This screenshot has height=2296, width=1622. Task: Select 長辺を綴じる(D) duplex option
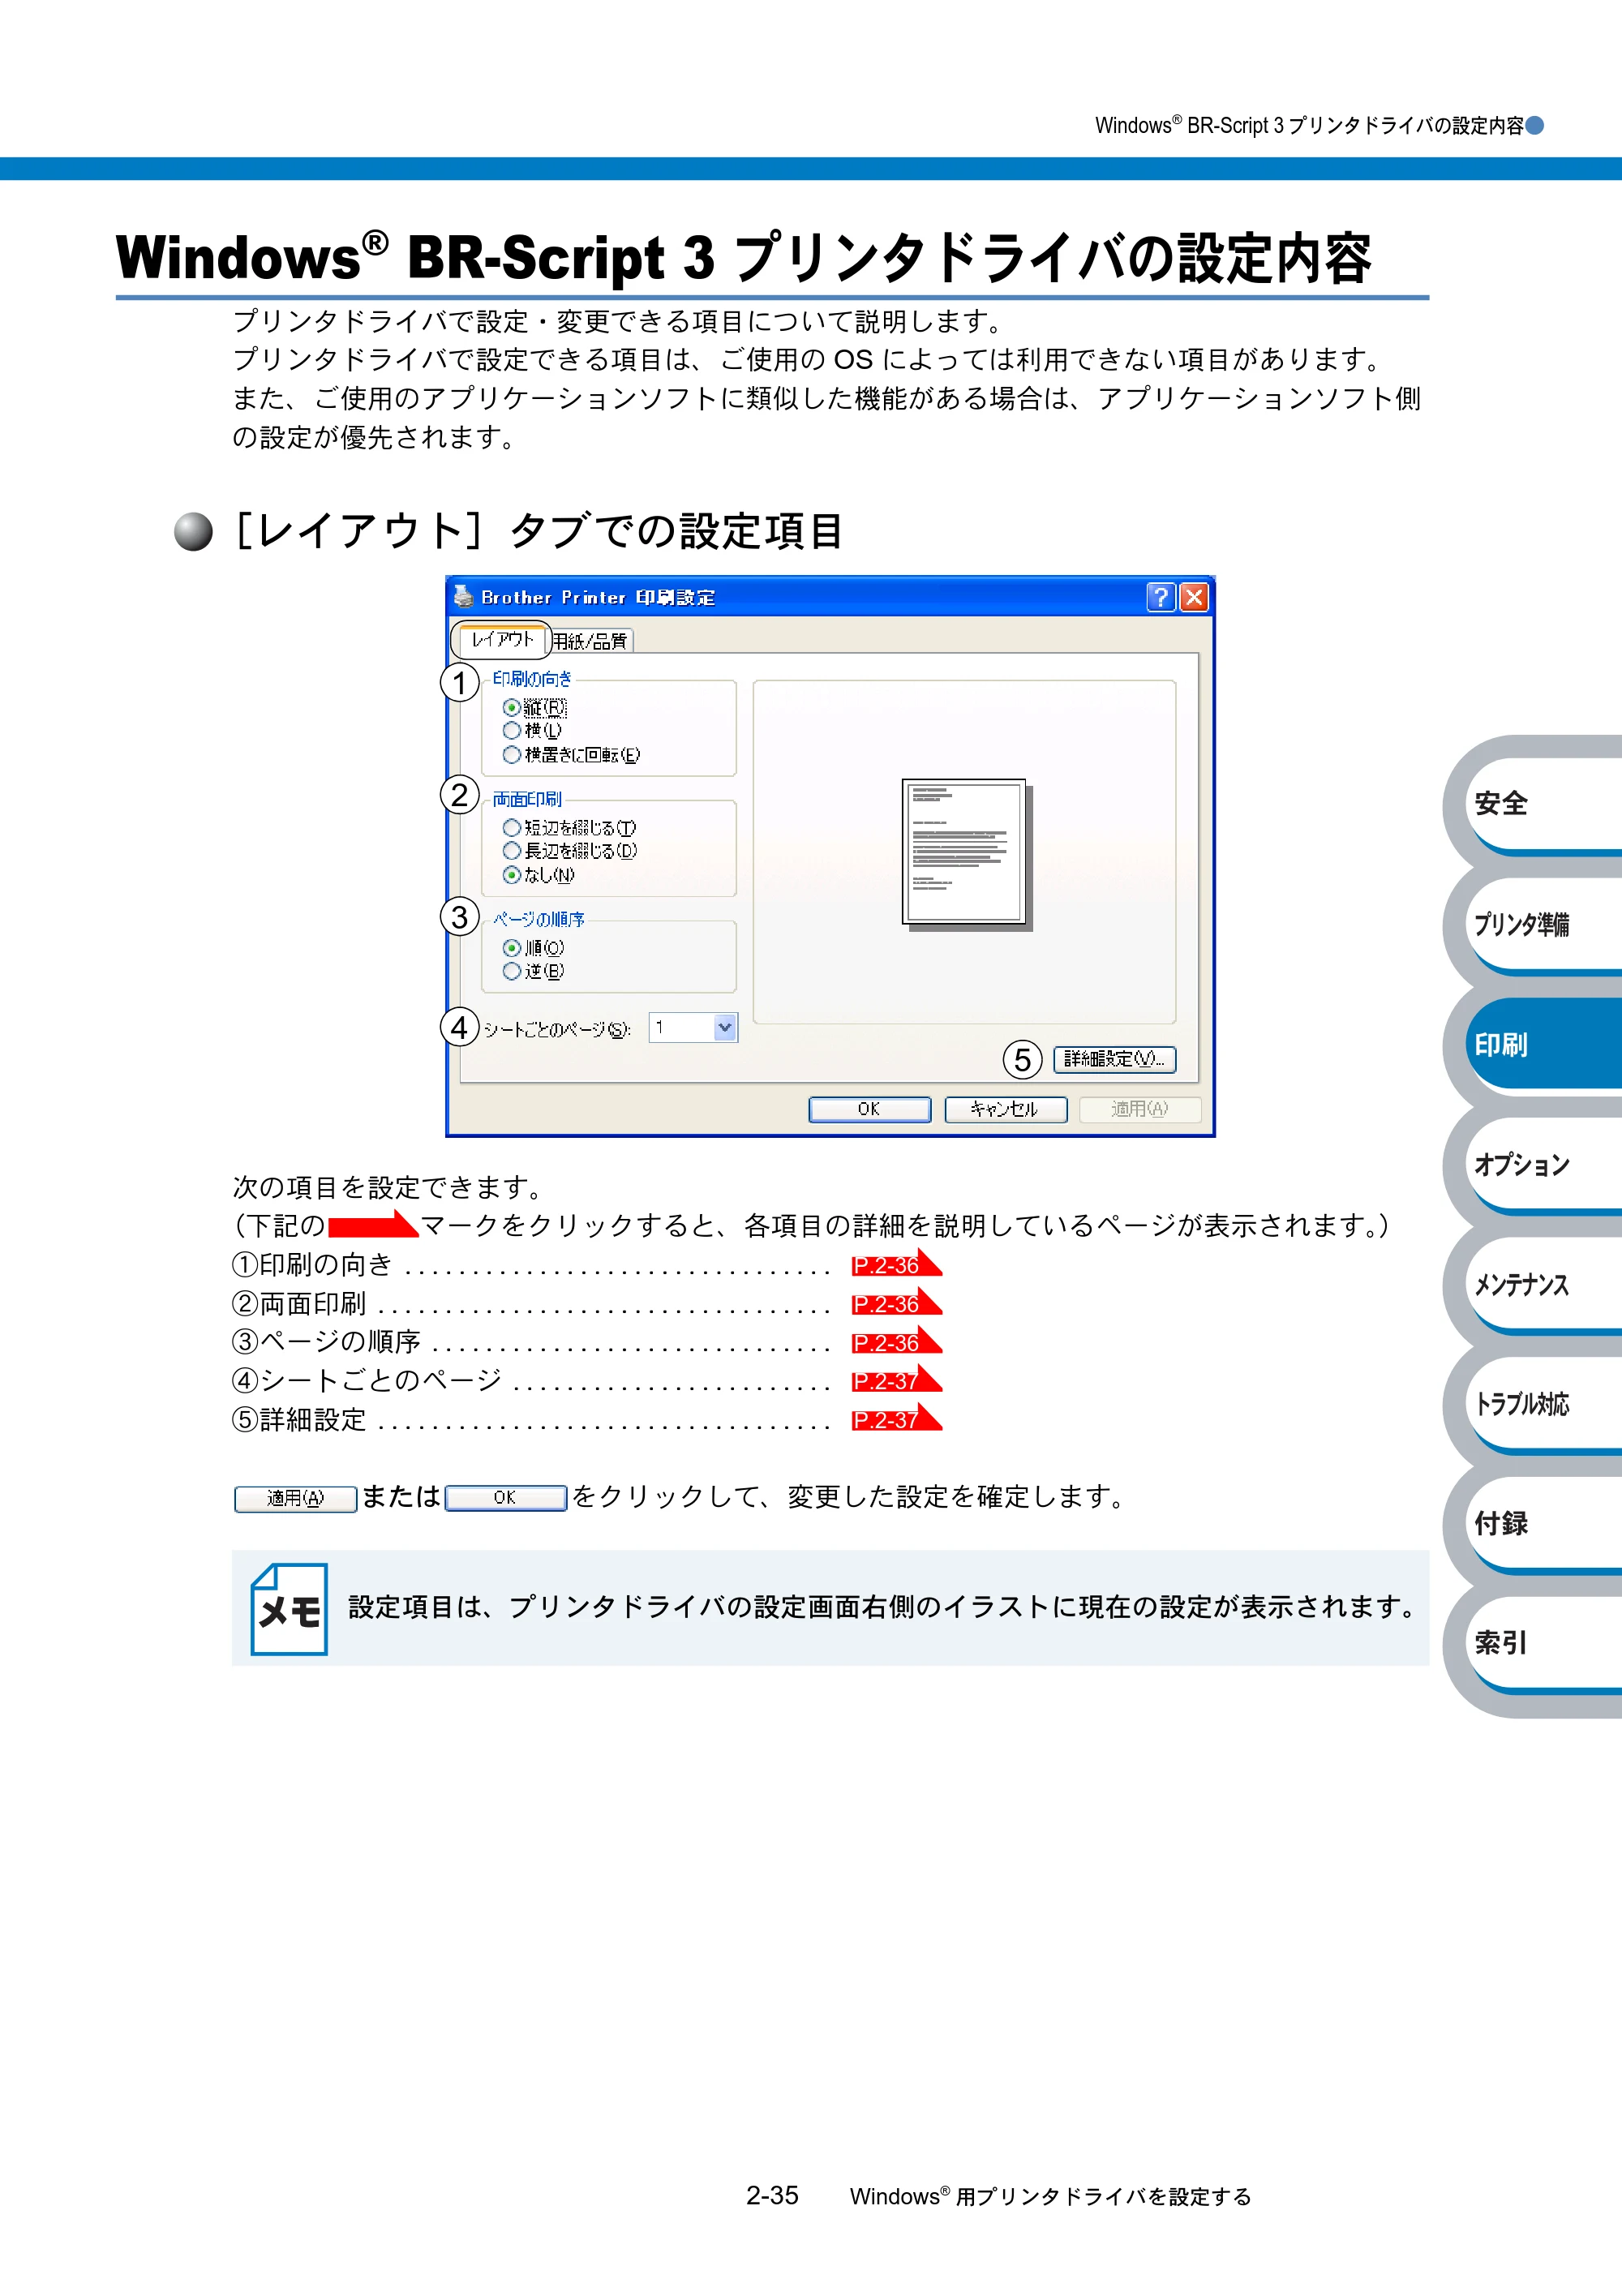[x=511, y=851]
